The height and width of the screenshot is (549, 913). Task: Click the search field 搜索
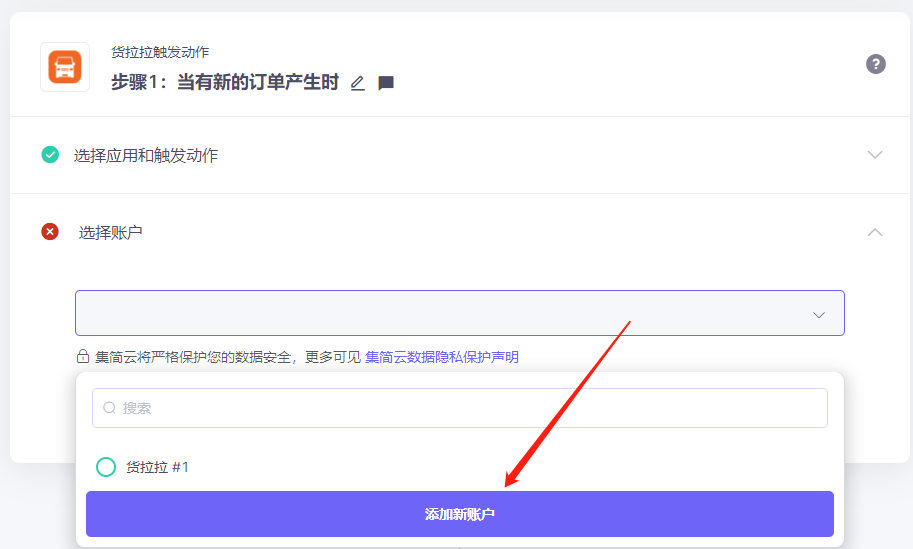[x=459, y=408]
